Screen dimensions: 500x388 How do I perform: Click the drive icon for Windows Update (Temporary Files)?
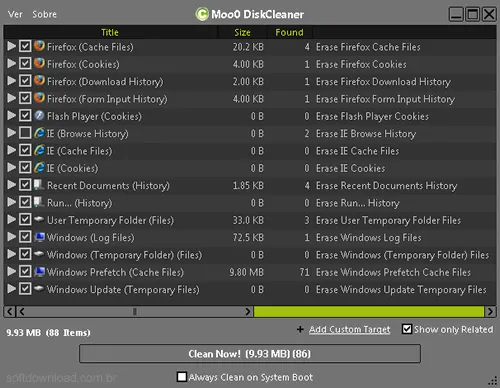pos(39,288)
